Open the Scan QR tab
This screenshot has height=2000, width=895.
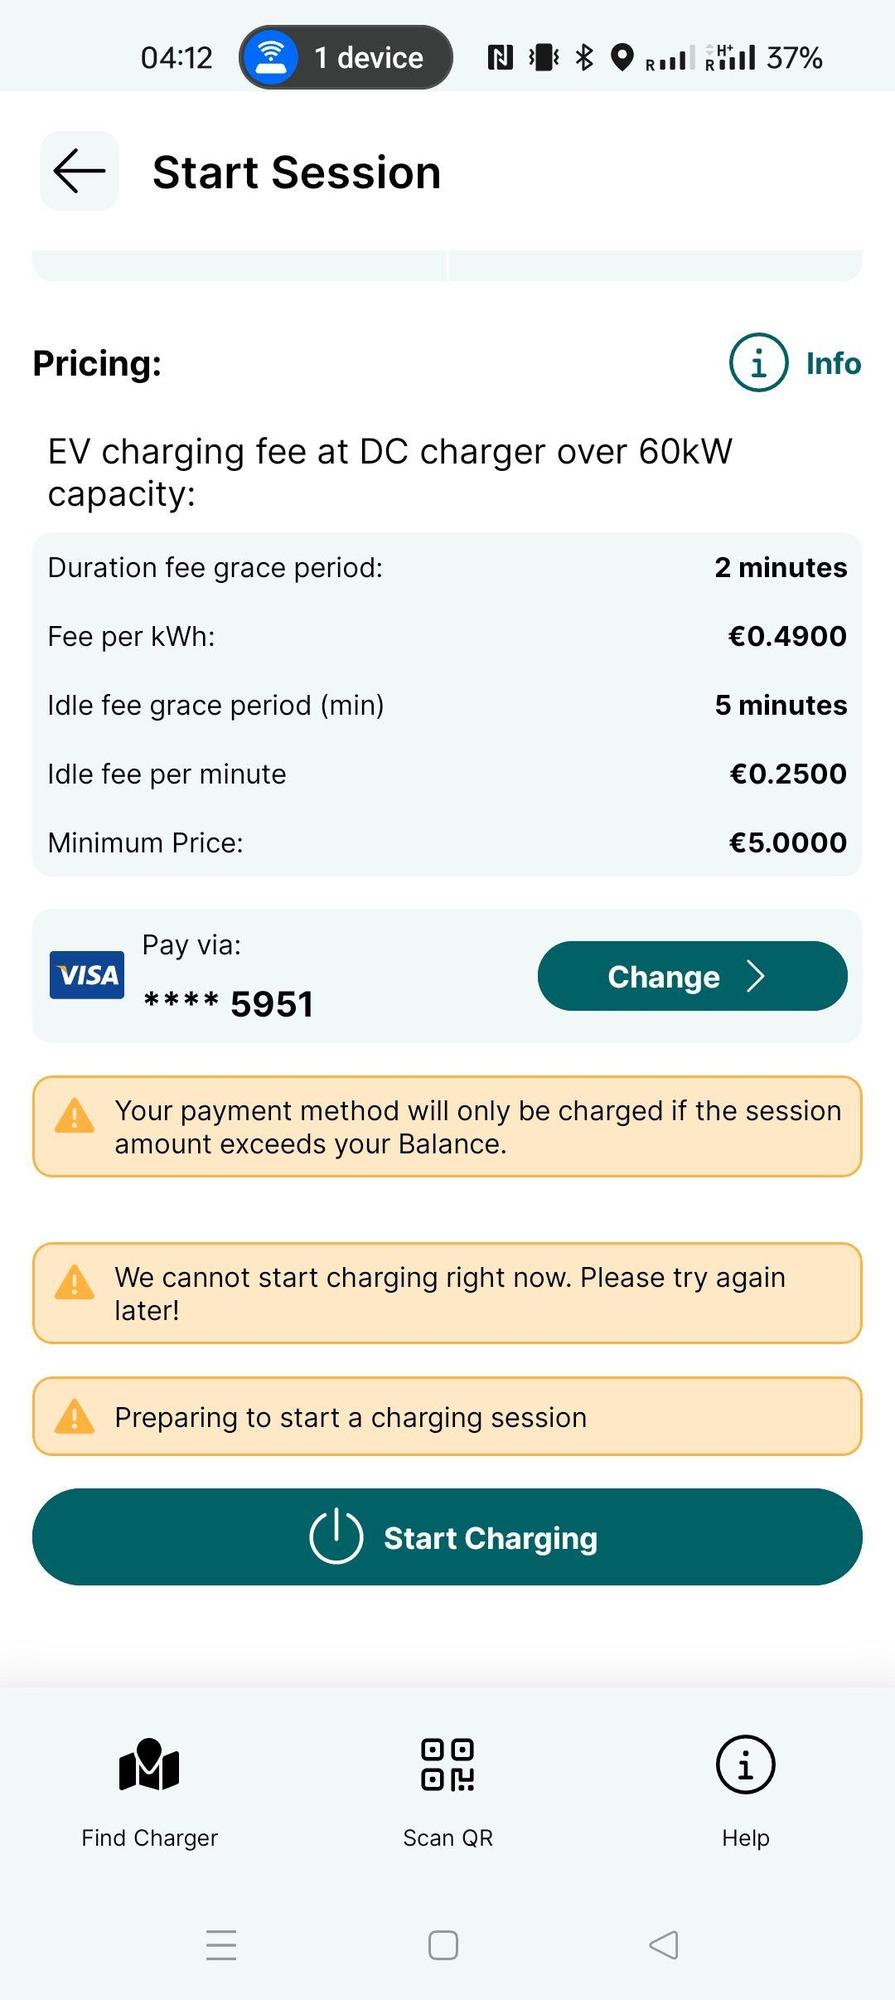pyautogui.click(x=447, y=1792)
